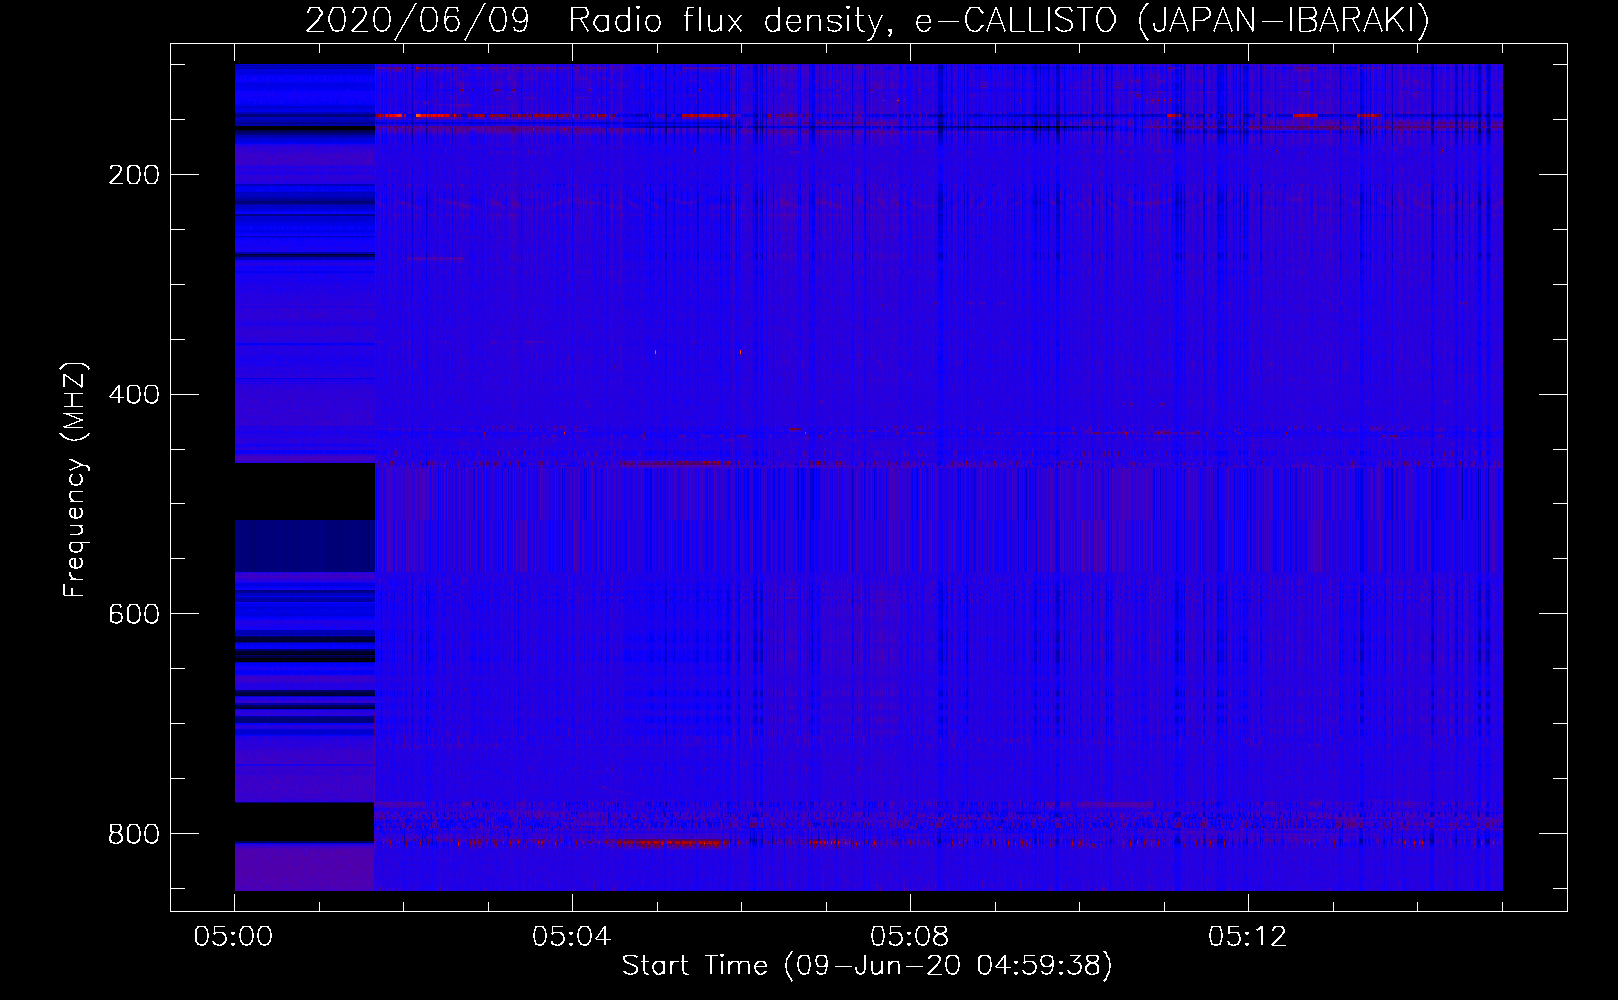
Task: Click the 05:08 time tick label
Action: click(x=910, y=937)
